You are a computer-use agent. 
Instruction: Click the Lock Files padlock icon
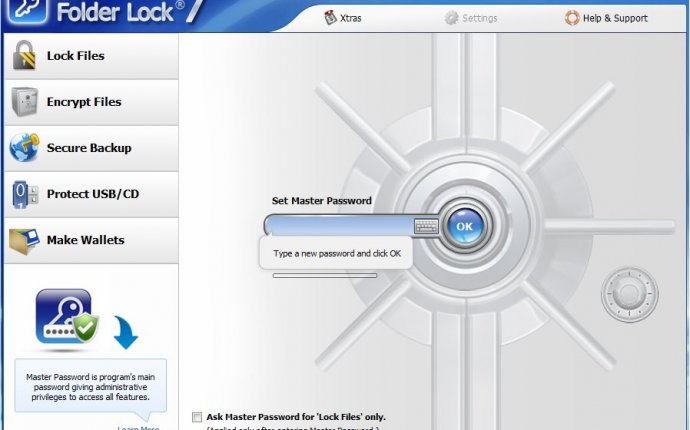(x=24, y=55)
